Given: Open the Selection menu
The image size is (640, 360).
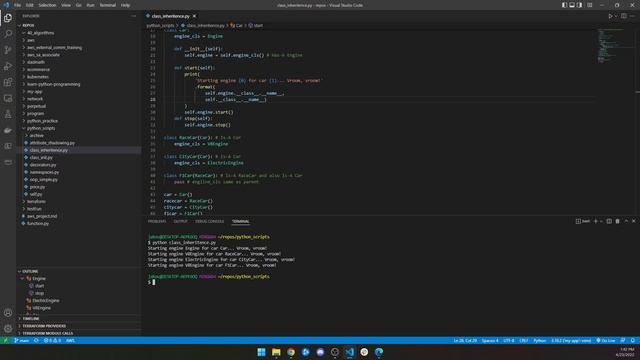Looking at the screenshot, I should click(x=47, y=5).
